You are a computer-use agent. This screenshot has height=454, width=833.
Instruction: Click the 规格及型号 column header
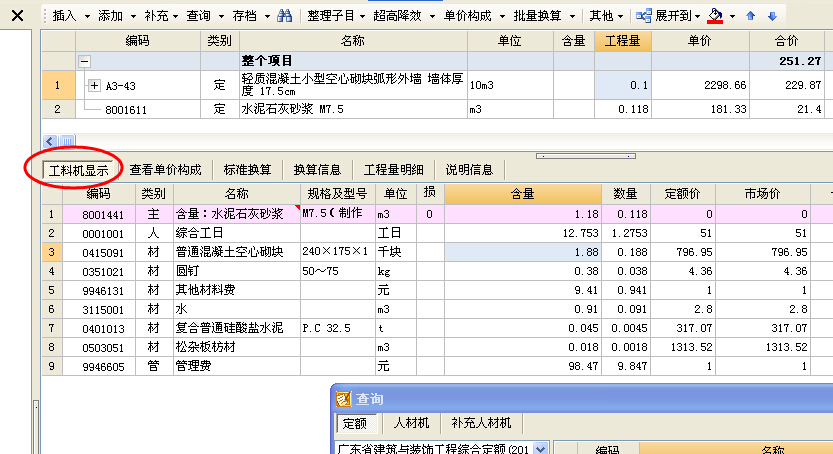coord(337,194)
